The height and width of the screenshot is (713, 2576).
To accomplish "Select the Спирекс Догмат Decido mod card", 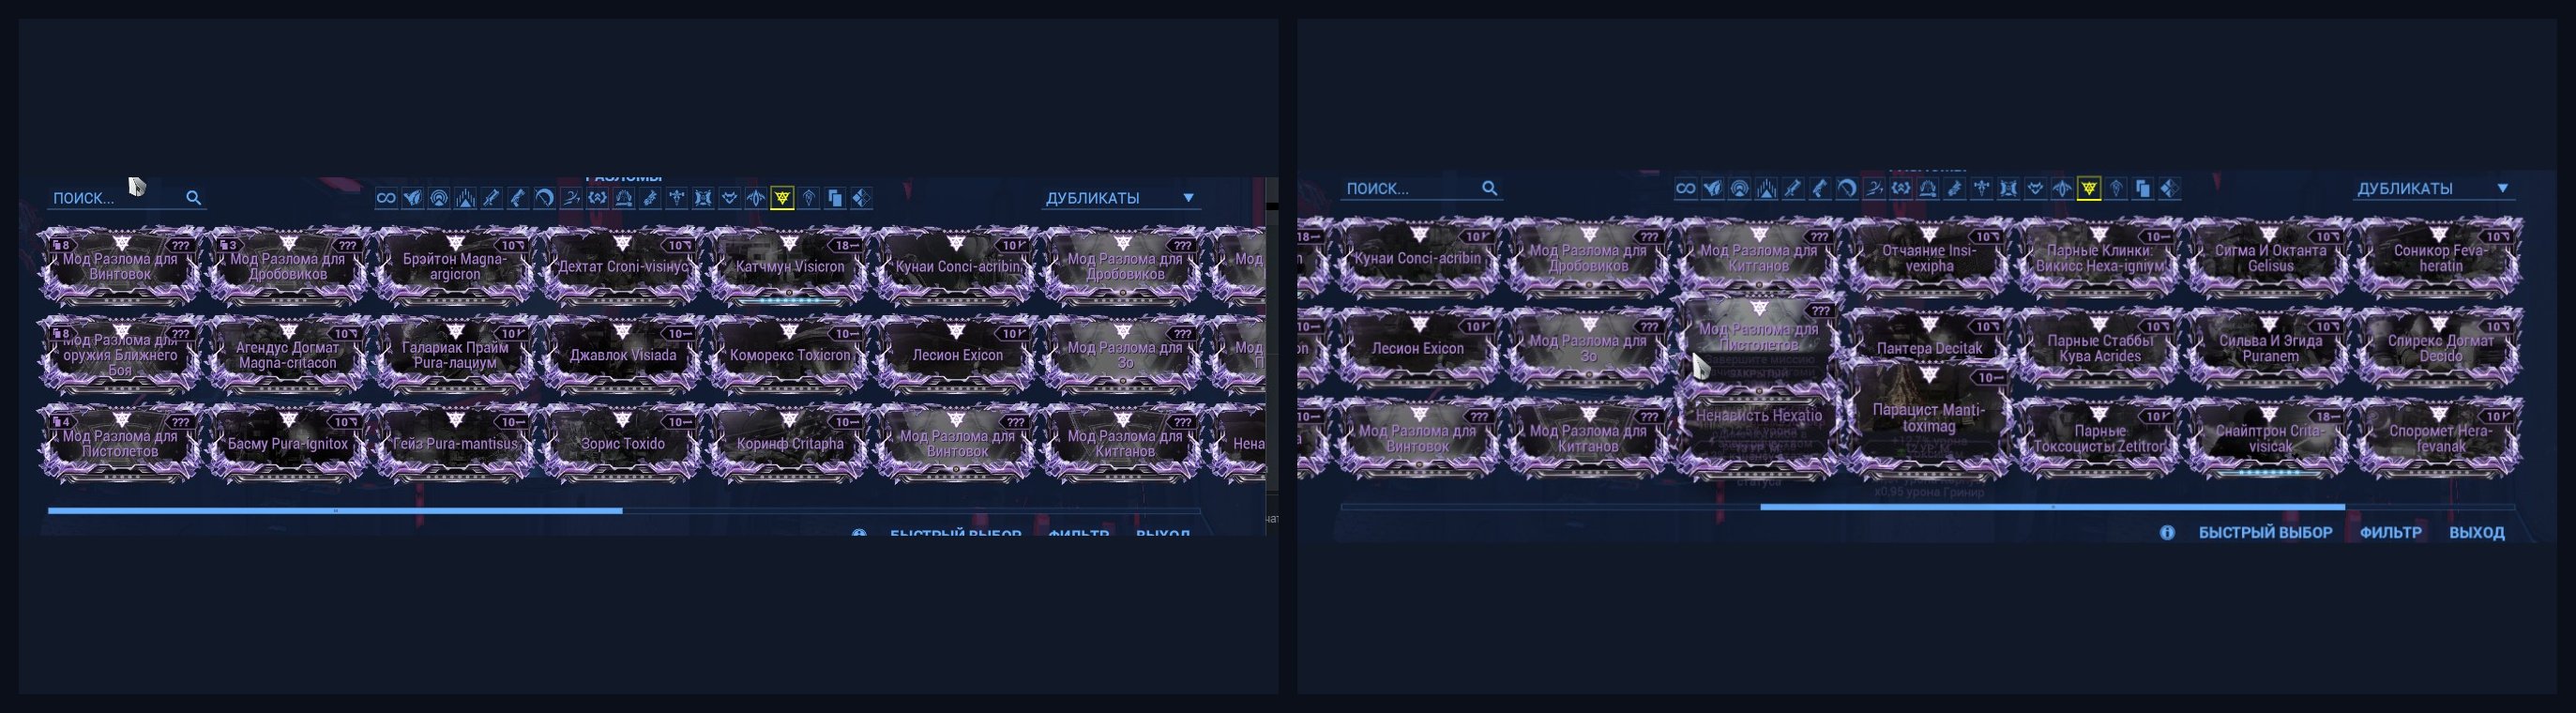I will (2440, 348).
